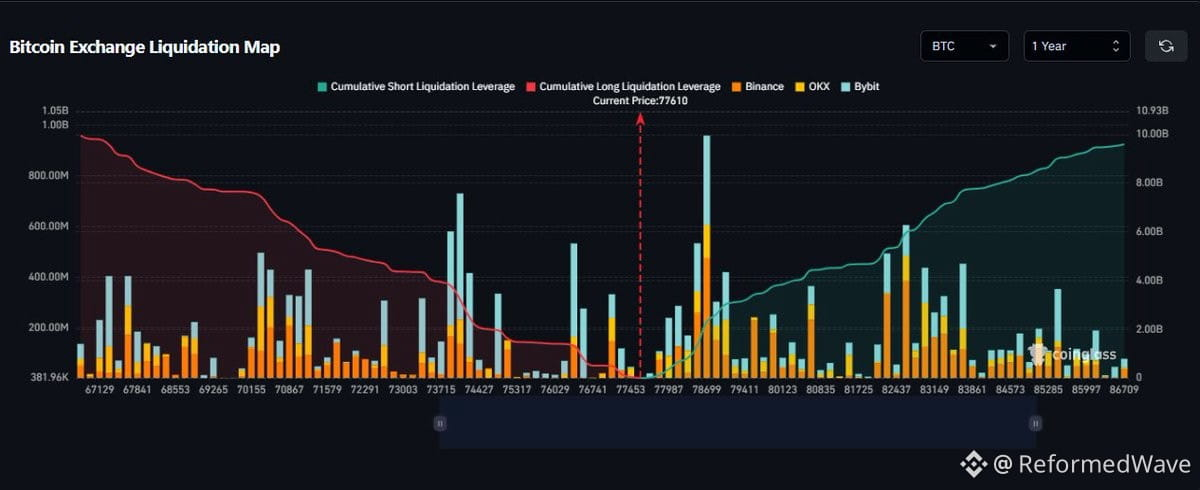Viewport: 1200px width, 490px height.
Task: Open the BTC coin dropdown
Action: 965,46
